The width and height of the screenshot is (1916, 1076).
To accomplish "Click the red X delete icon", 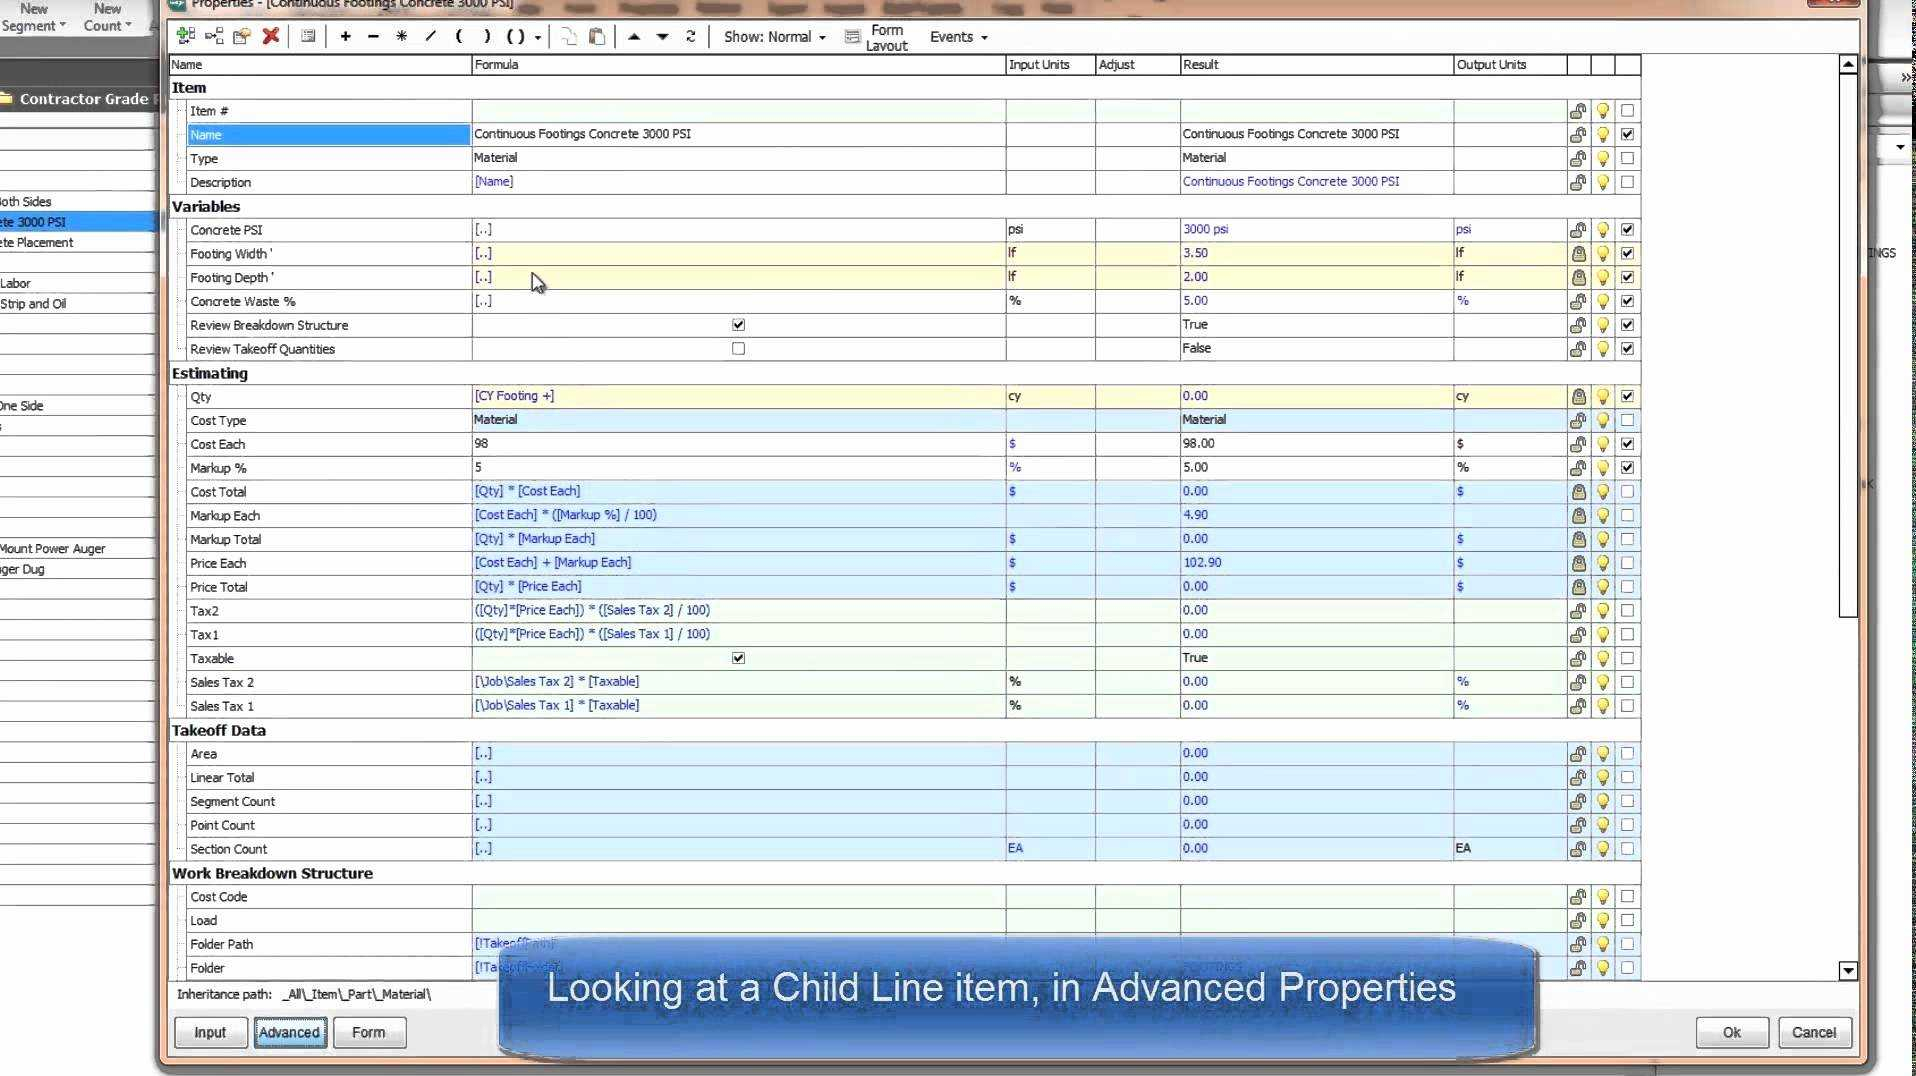I will 271,36.
